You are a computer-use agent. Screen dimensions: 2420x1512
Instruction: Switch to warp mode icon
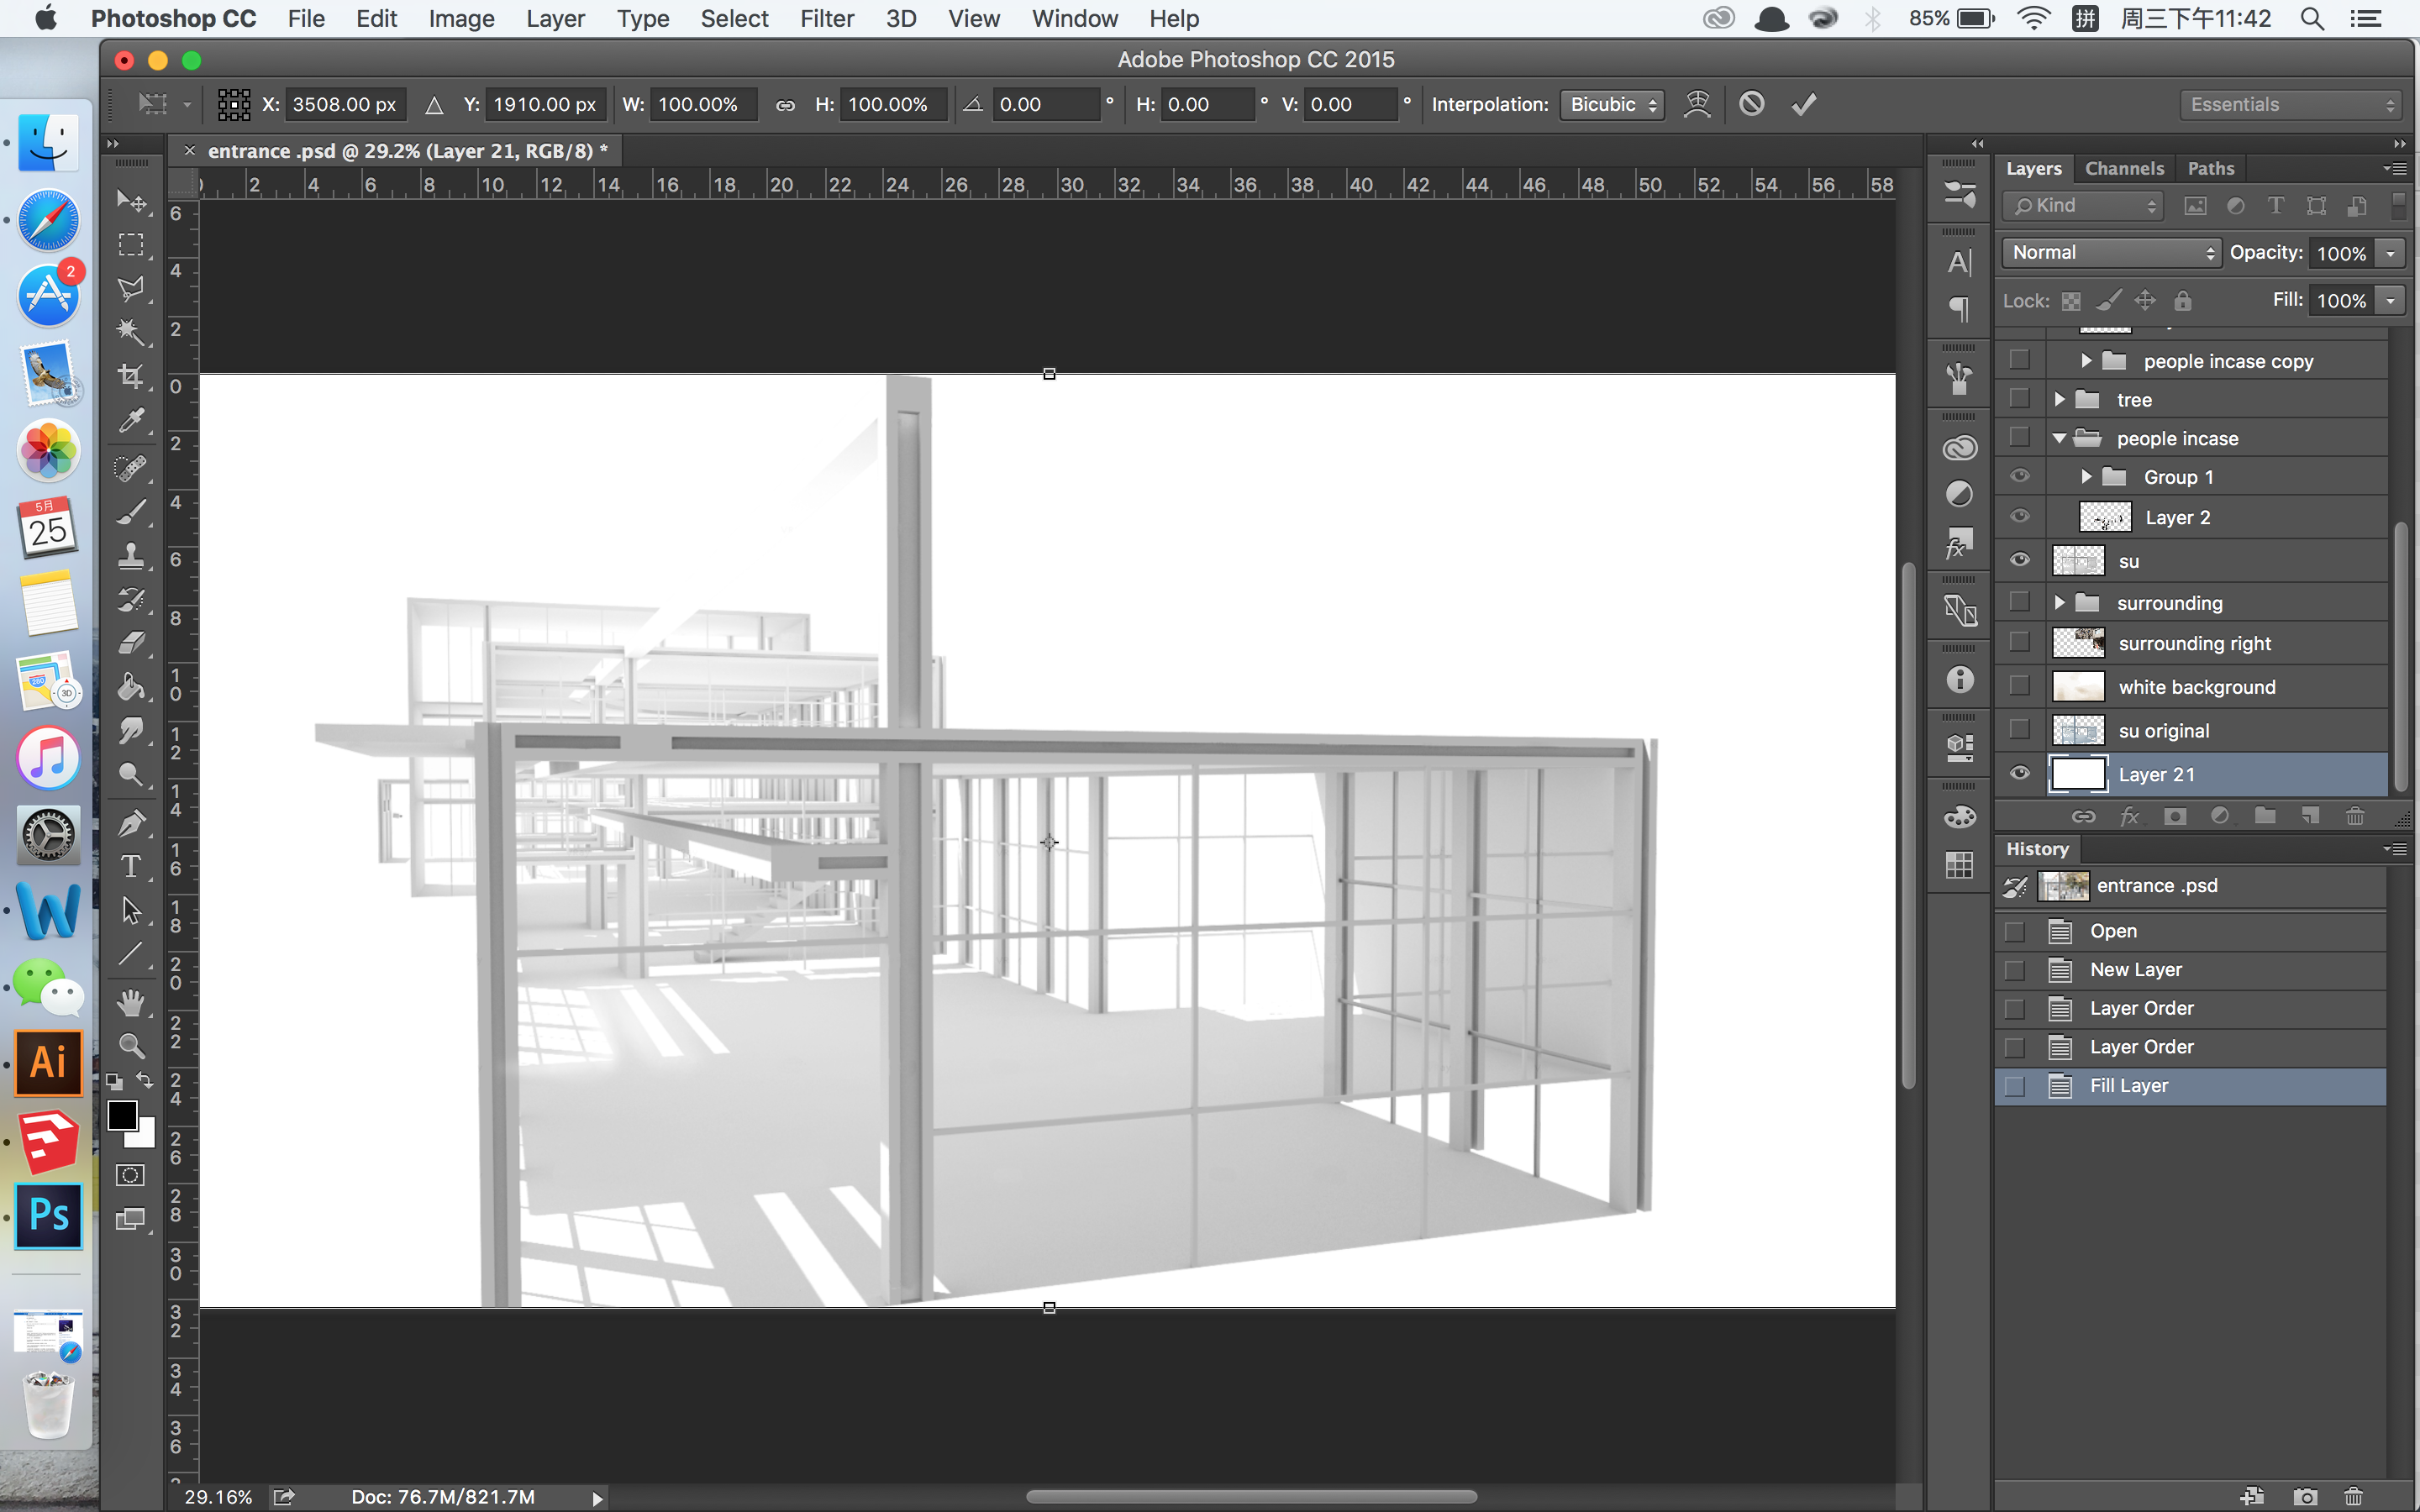tap(1697, 104)
